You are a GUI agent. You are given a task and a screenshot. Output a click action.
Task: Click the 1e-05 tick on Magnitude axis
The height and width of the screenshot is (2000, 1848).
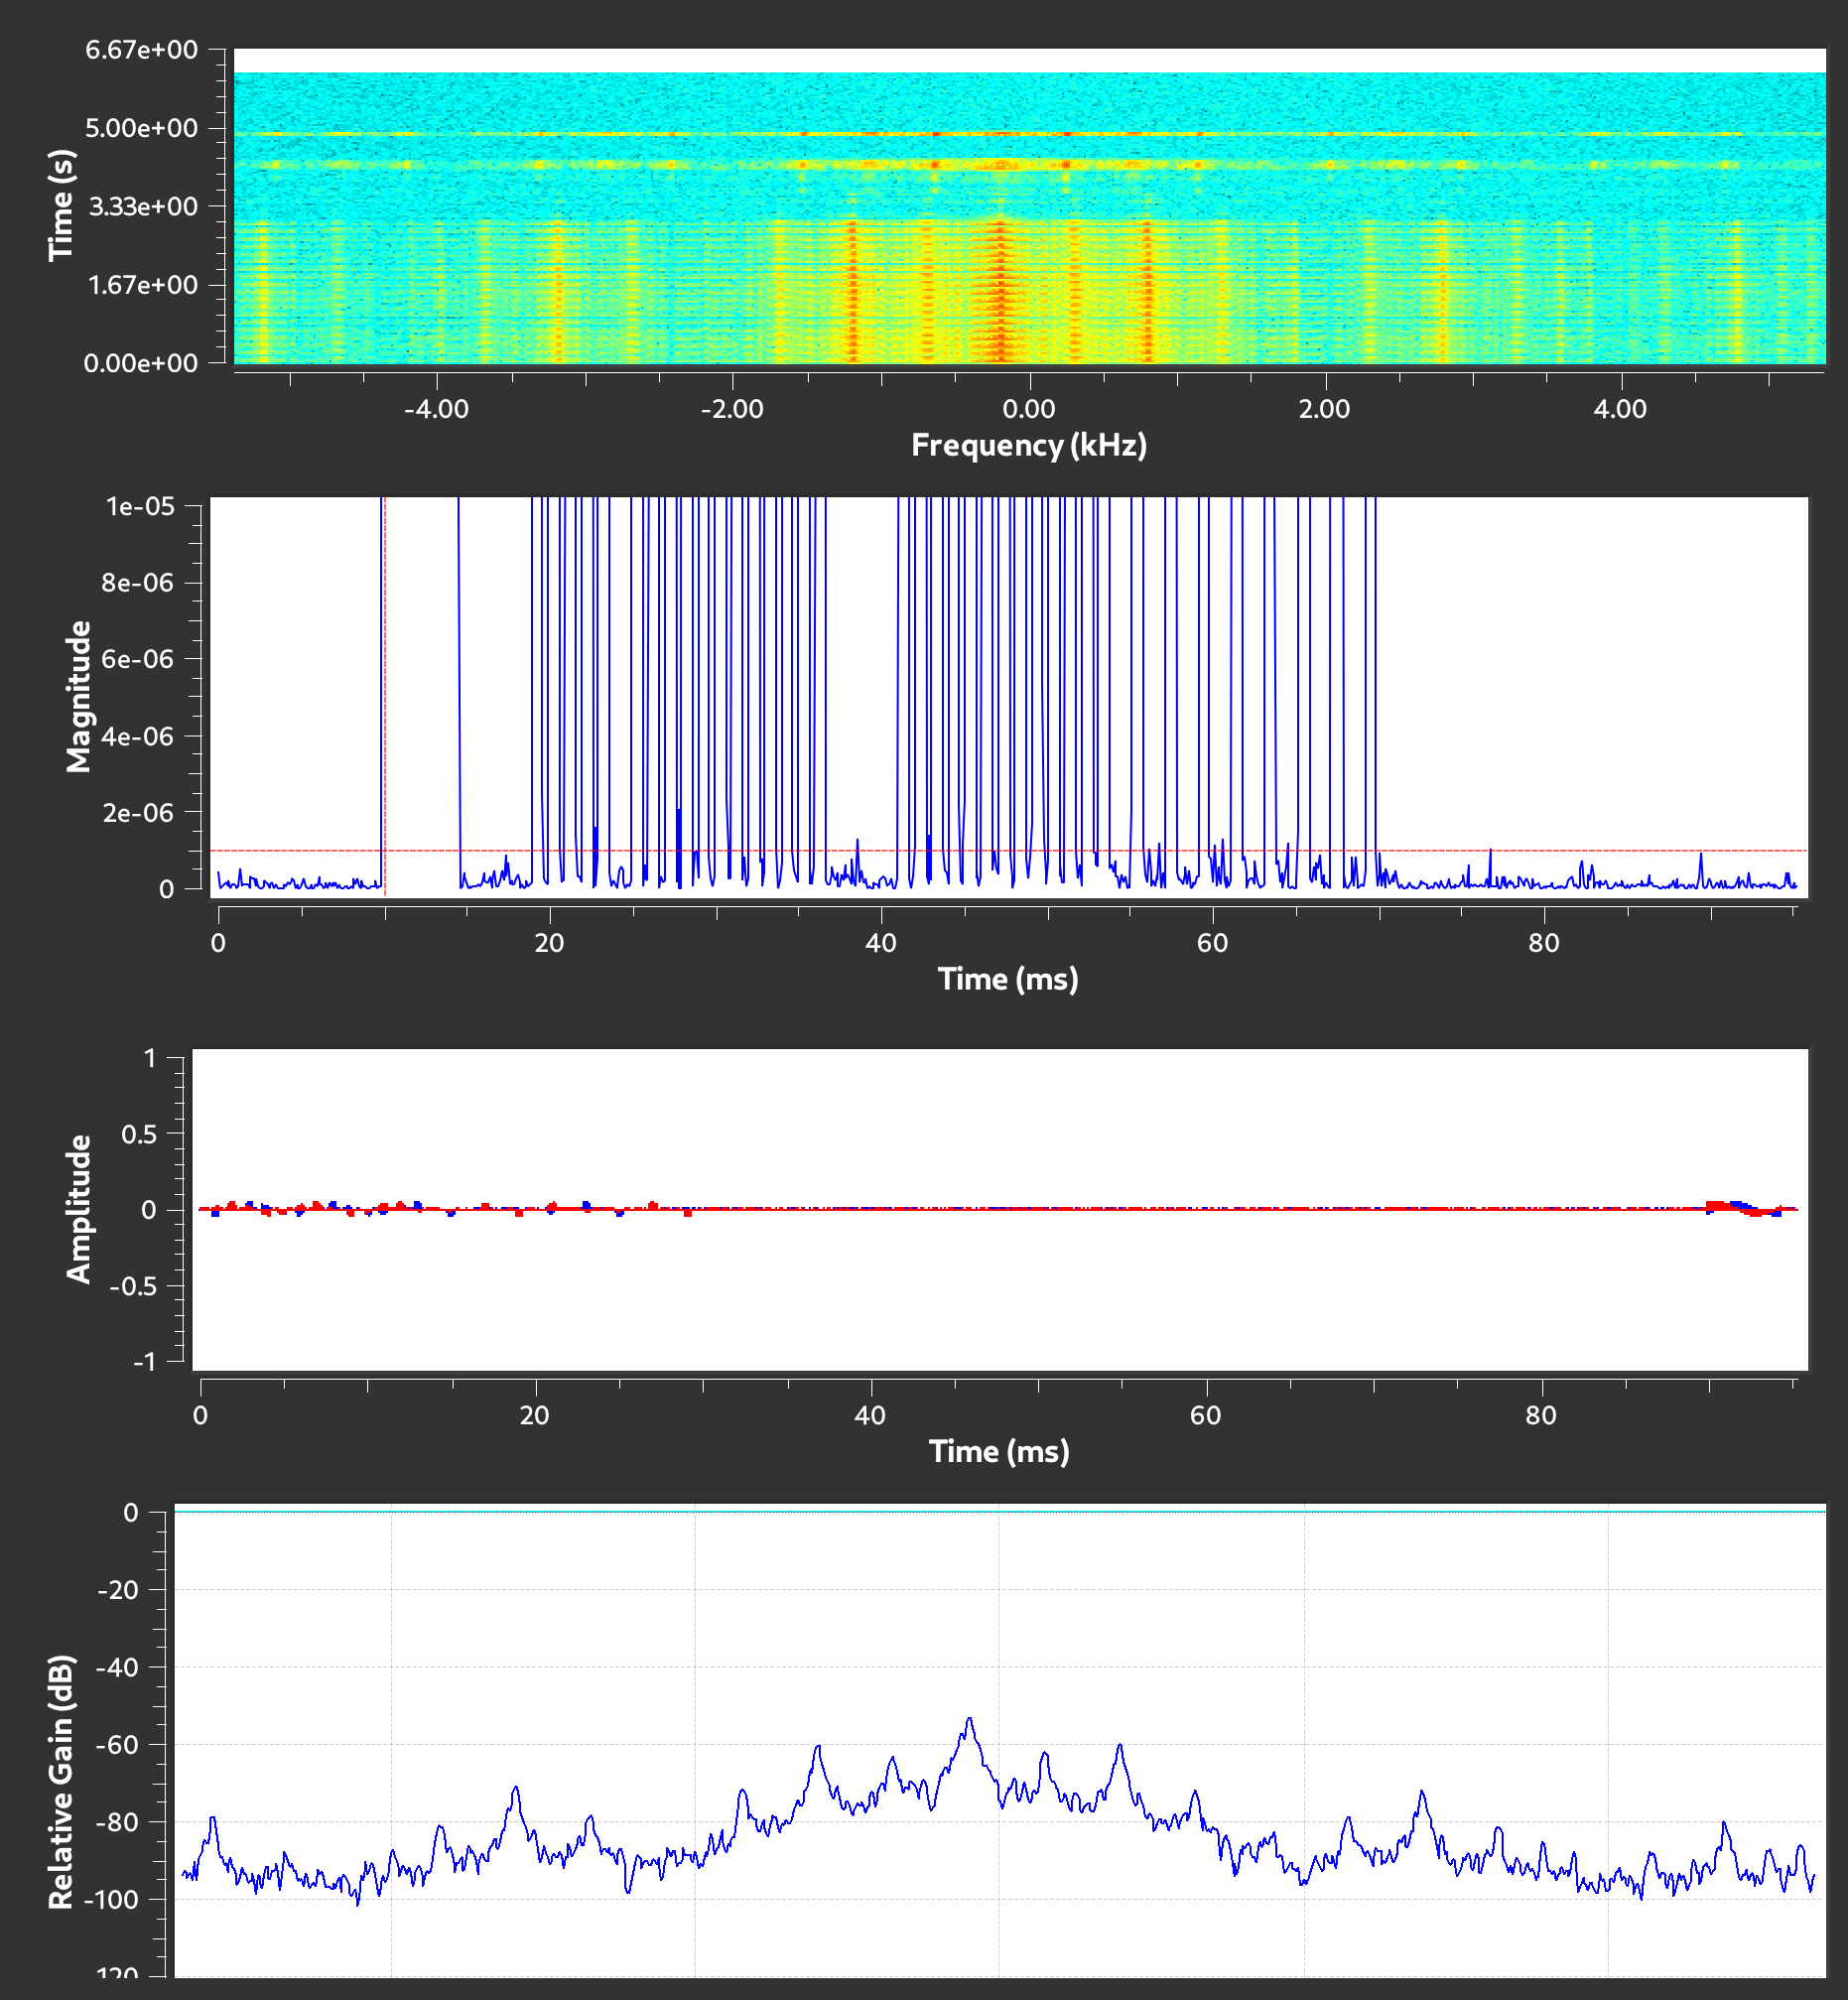pyautogui.click(x=140, y=507)
